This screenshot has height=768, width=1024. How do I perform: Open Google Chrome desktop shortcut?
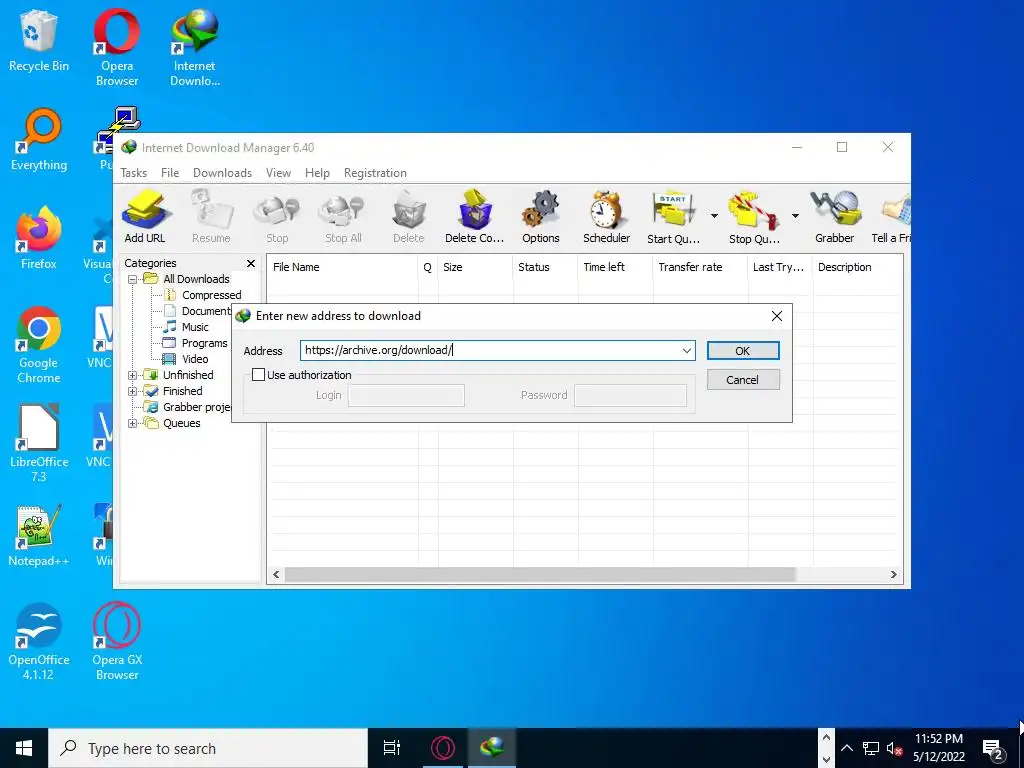pyautogui.click(x=39, y=345)
